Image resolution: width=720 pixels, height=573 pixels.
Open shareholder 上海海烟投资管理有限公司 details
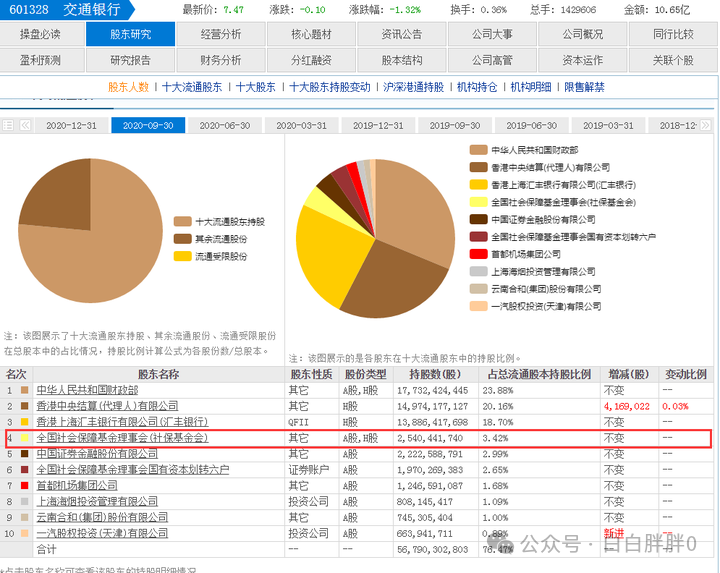pos(97,502)
